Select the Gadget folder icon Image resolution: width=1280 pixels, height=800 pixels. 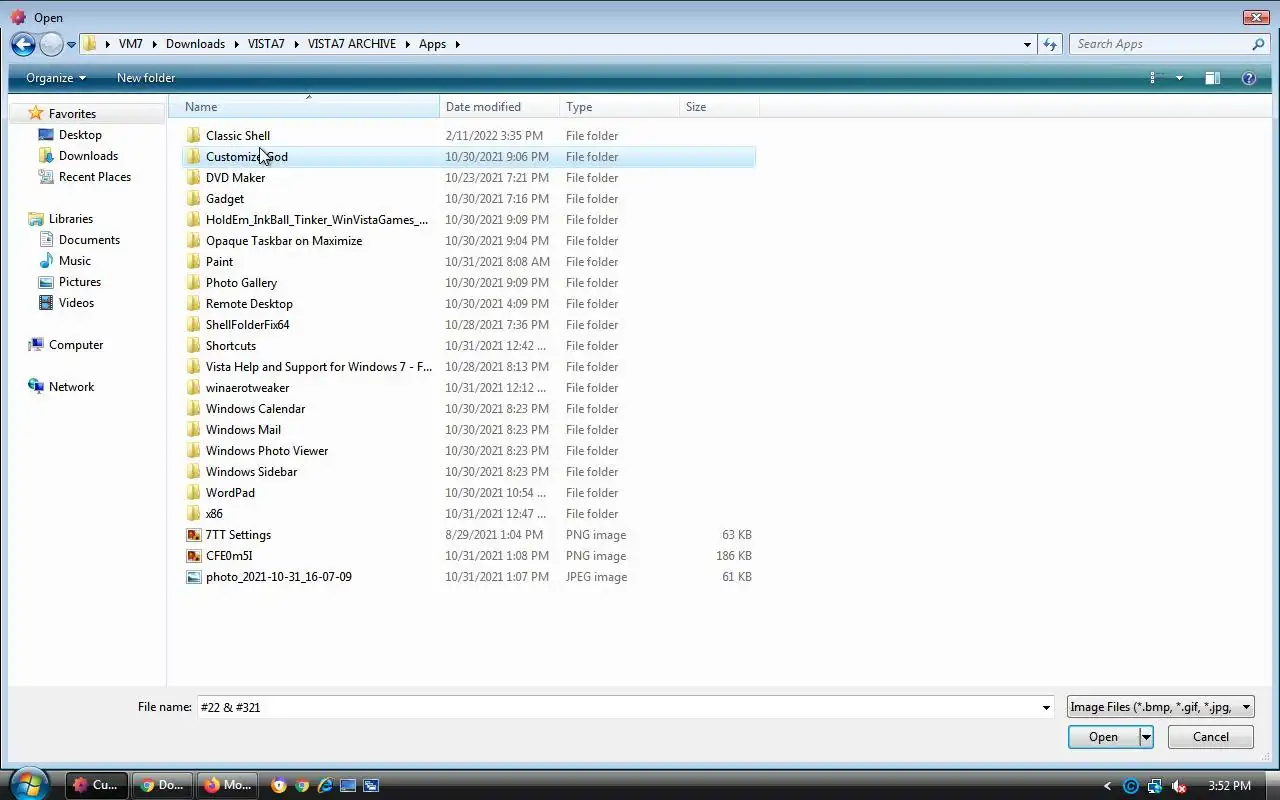pyautogui.click(x=194, y=198)
